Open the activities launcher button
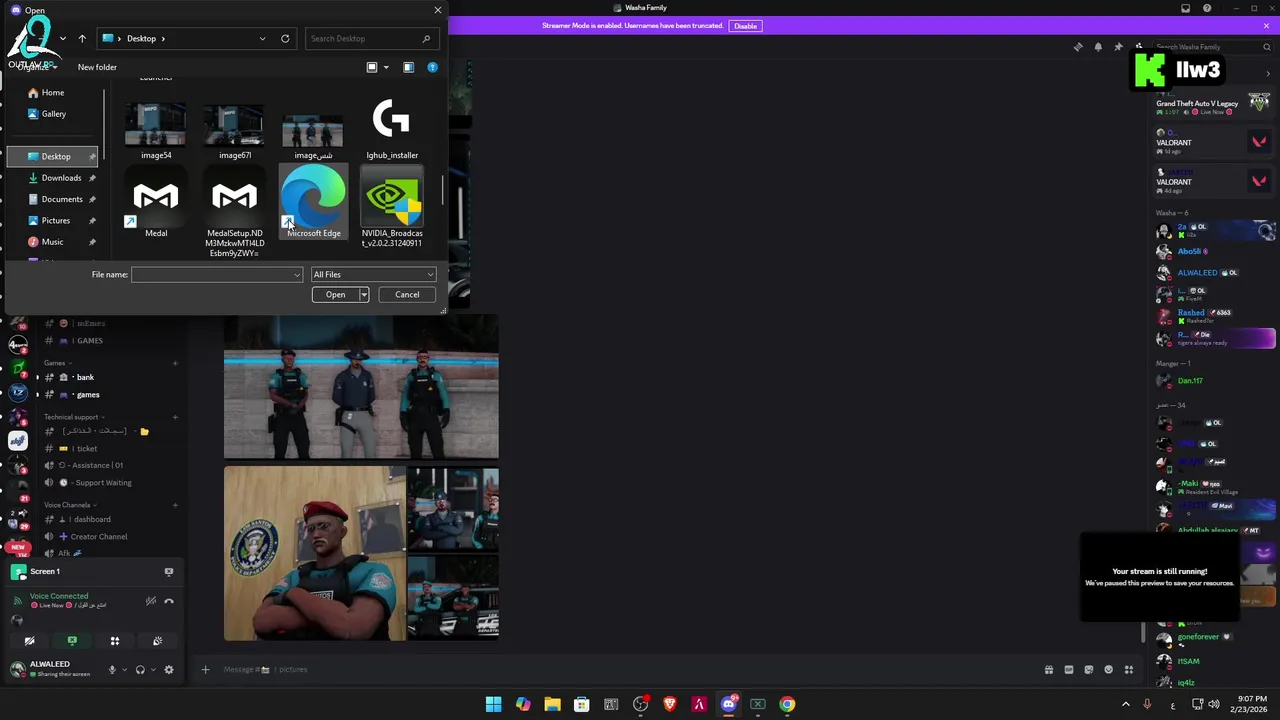 pos(114,641)
